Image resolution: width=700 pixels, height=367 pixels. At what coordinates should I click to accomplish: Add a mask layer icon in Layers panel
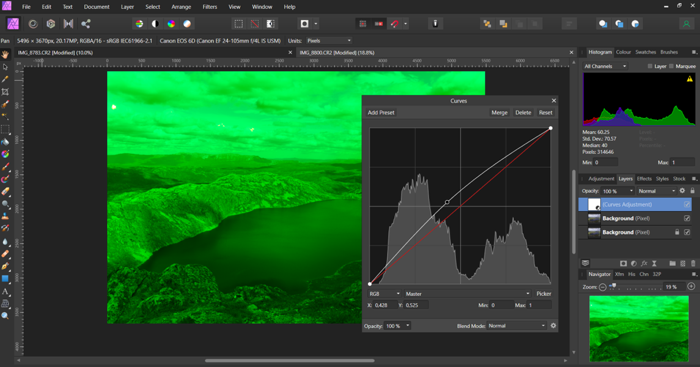click(x=623, y=263)
